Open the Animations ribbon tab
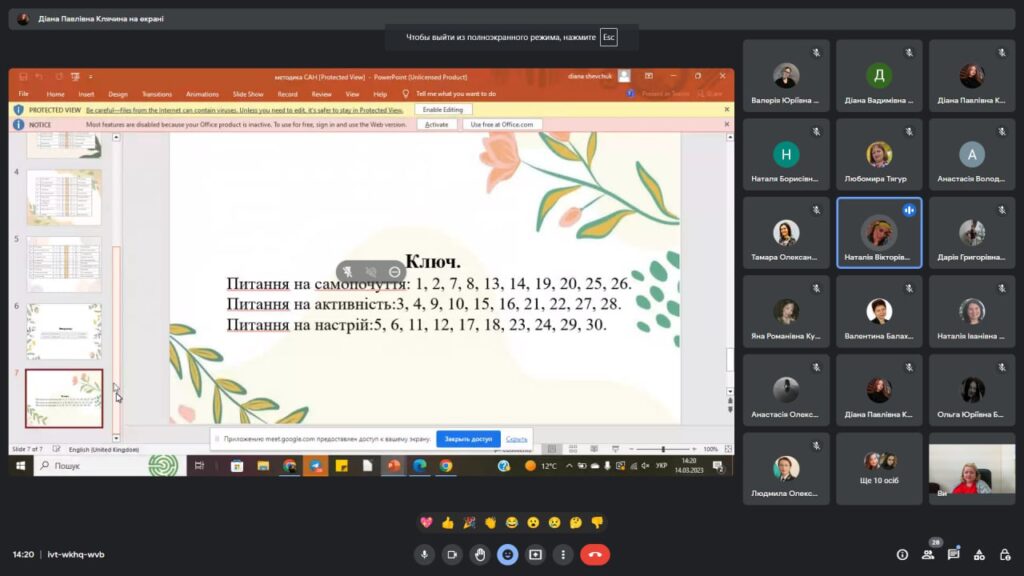The width and height of the screenshot is (1024, 576). click(x=202, y=94)
